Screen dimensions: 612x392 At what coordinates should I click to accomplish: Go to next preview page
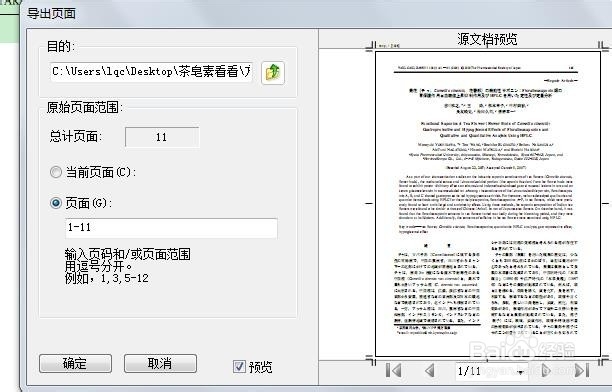(x=546, y=370)
